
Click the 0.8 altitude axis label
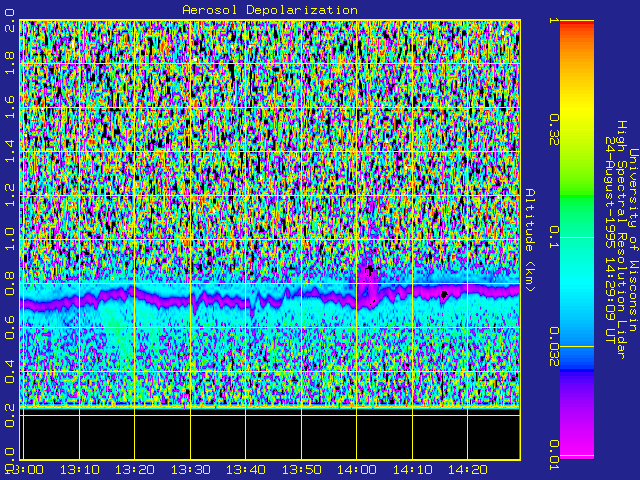(x=9, y=283)
